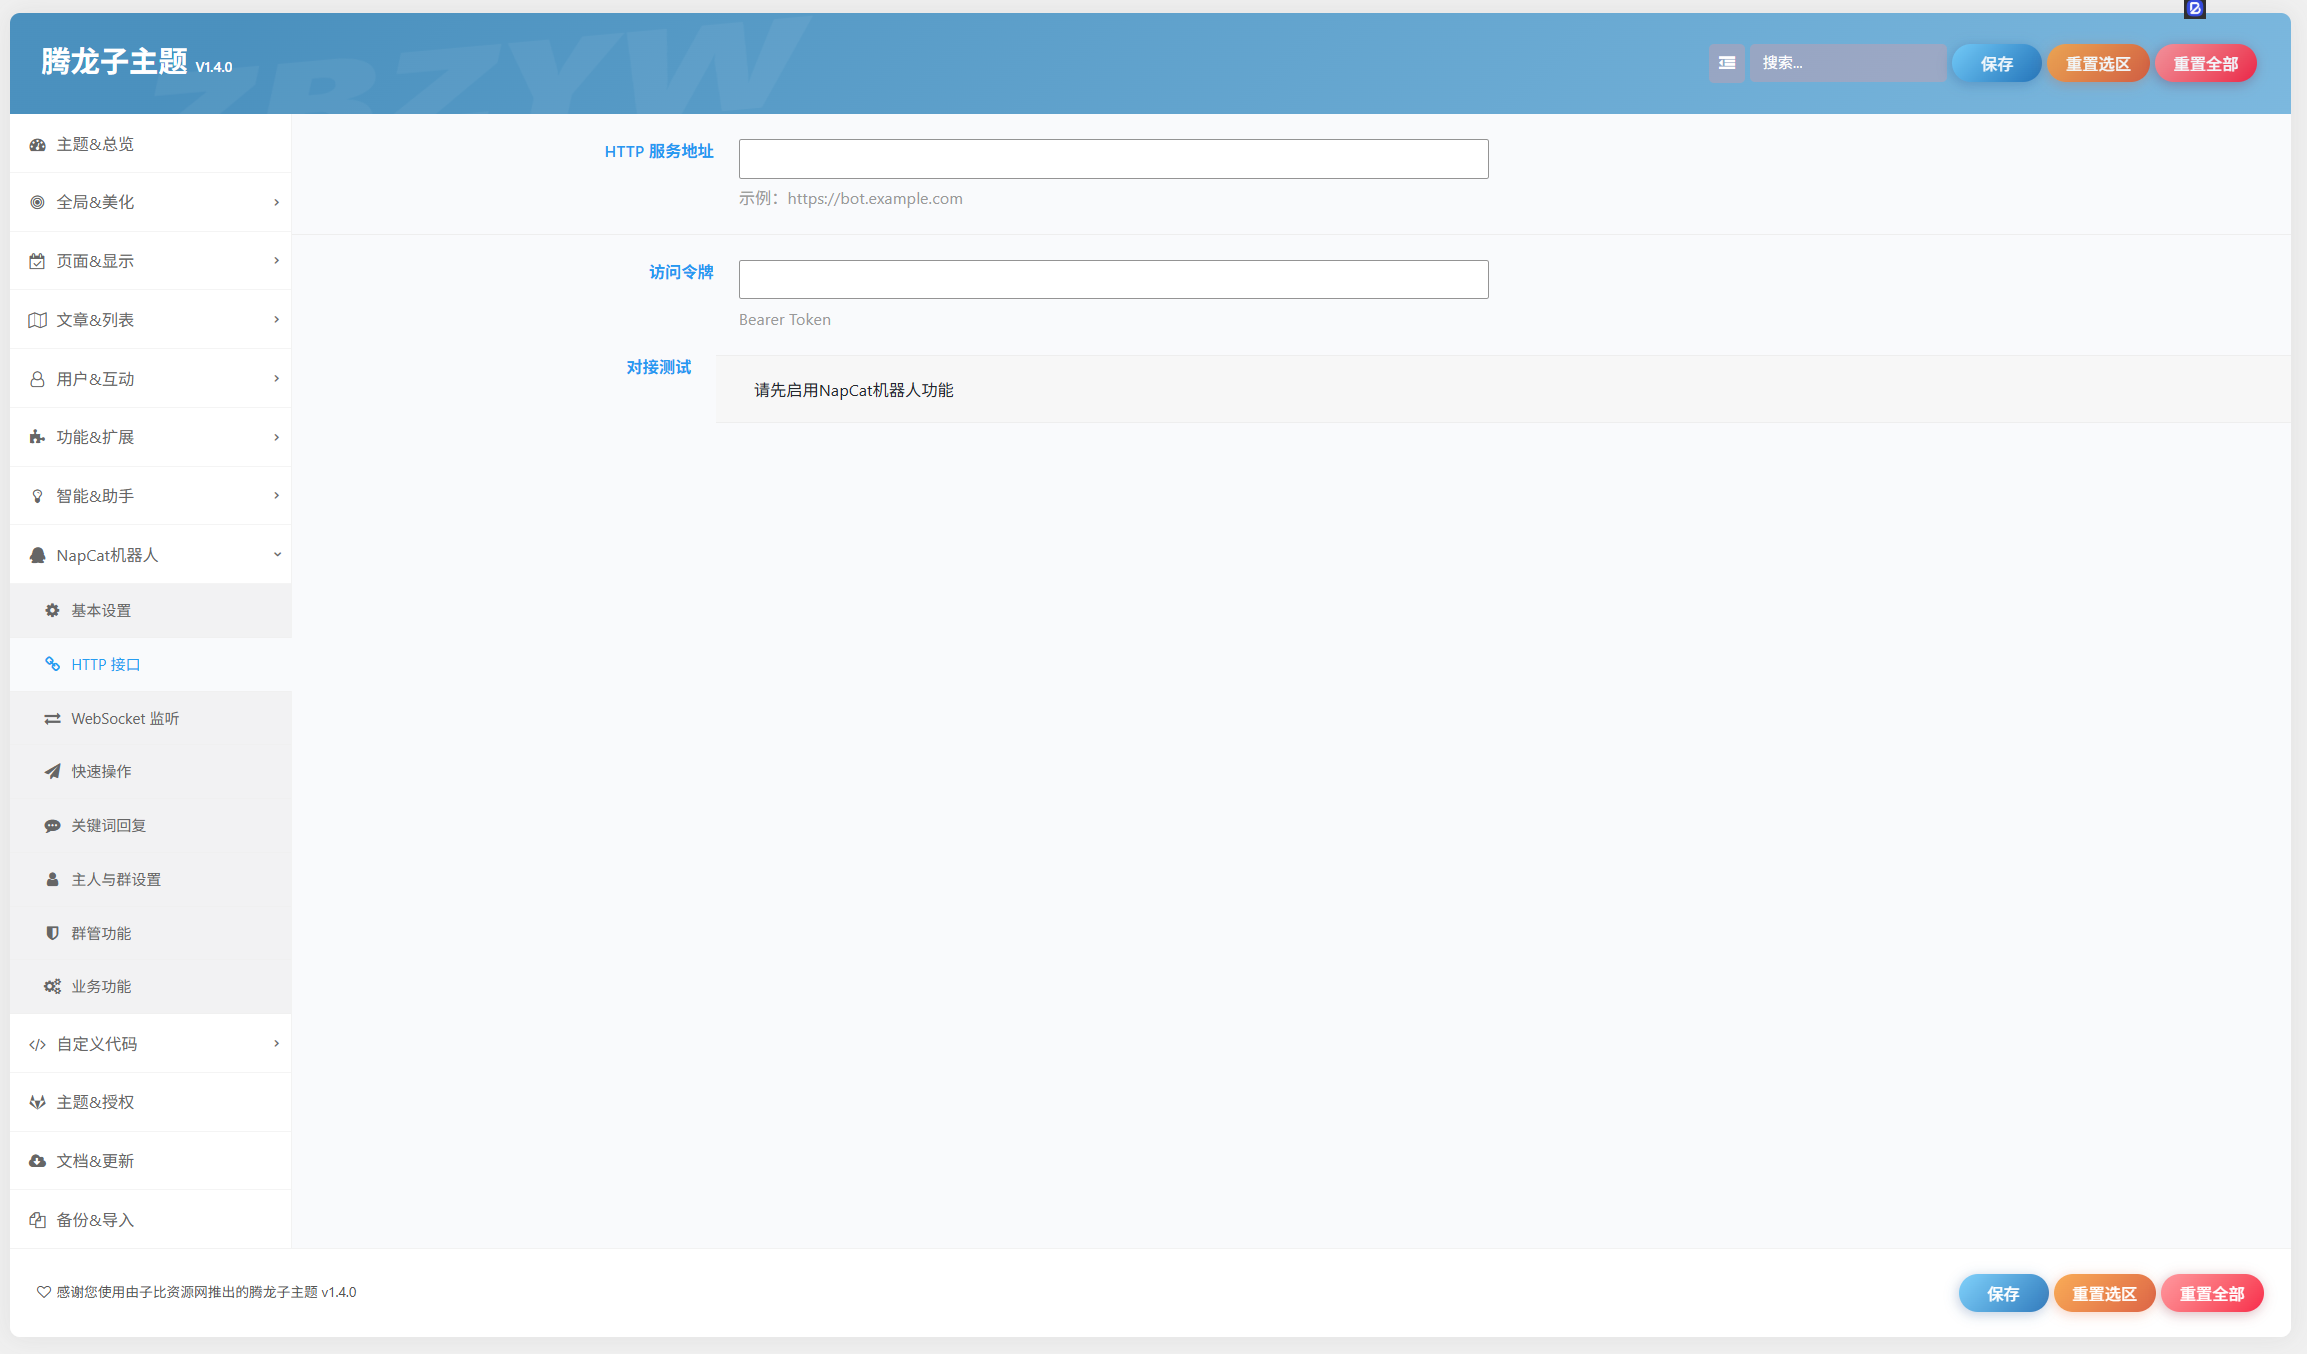This screenshot has height=1354, width=2307.
Task: Expand the 用户&互动 section chevron
Action: coord(277,379)
